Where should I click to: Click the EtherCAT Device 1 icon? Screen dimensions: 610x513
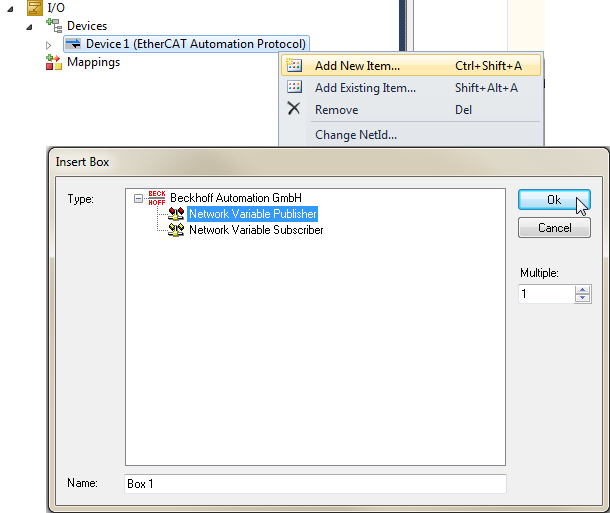[x=73, y=44]
